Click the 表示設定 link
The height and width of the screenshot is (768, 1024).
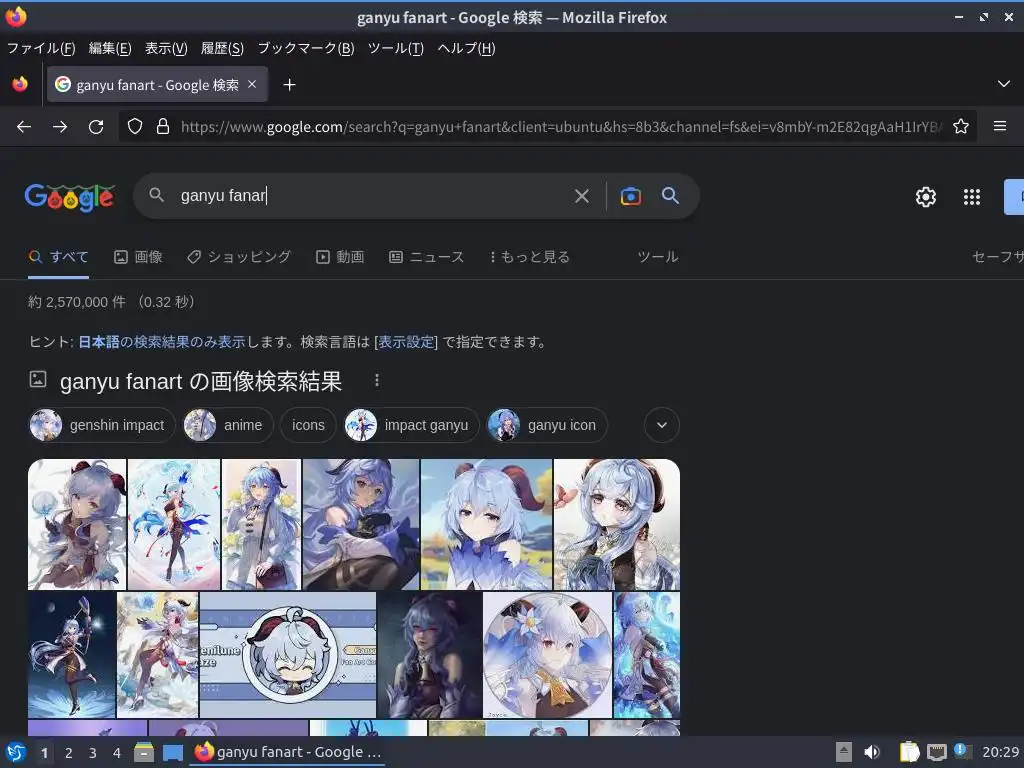coord(406,342)
